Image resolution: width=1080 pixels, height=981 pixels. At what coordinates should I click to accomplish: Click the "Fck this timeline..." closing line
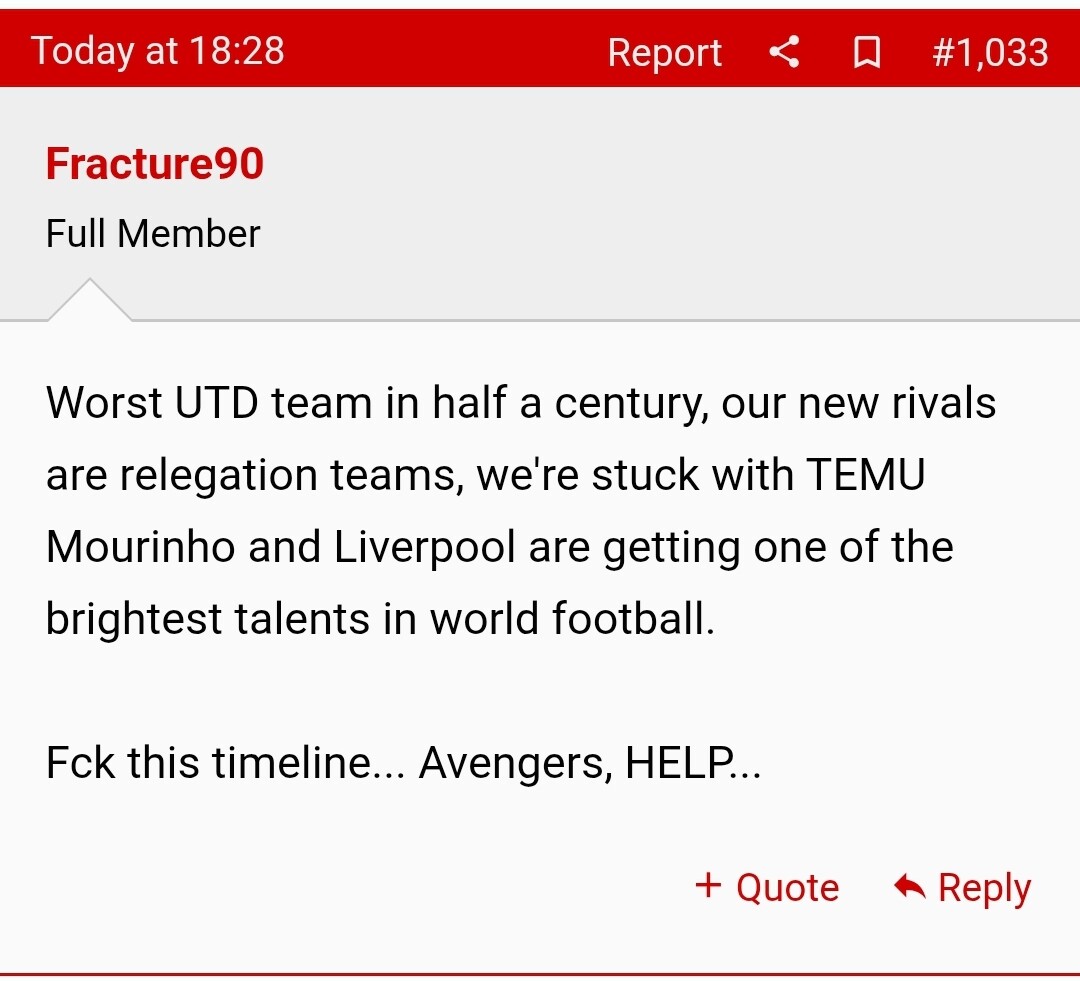coord(404,763)
